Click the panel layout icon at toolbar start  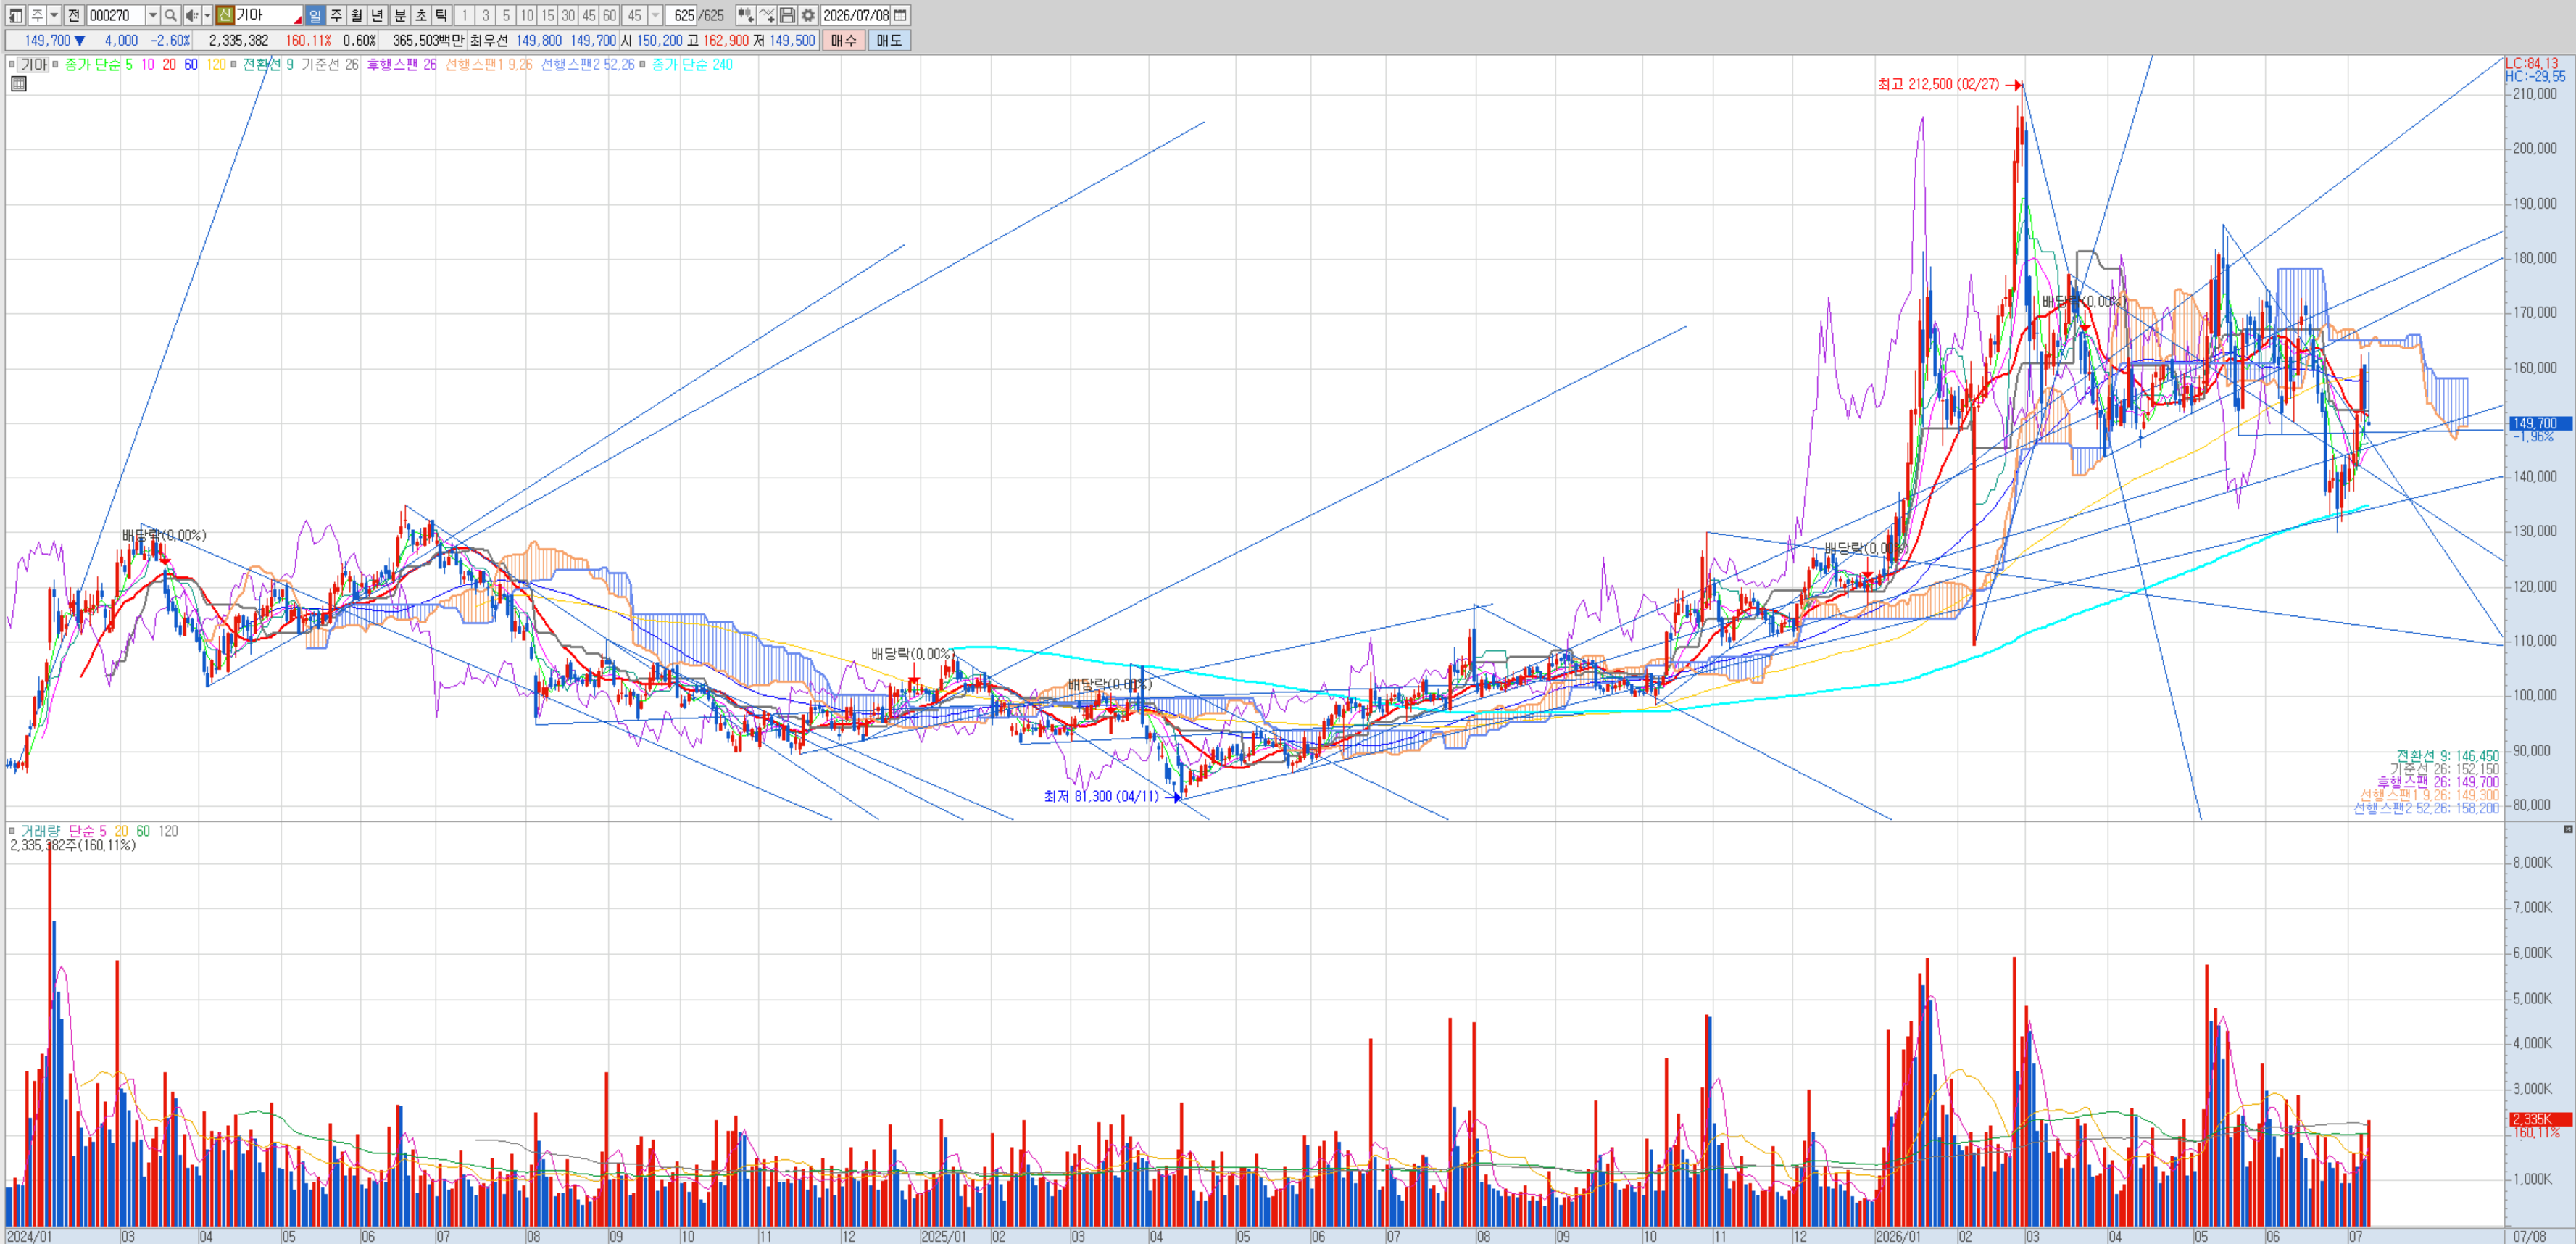15,15
